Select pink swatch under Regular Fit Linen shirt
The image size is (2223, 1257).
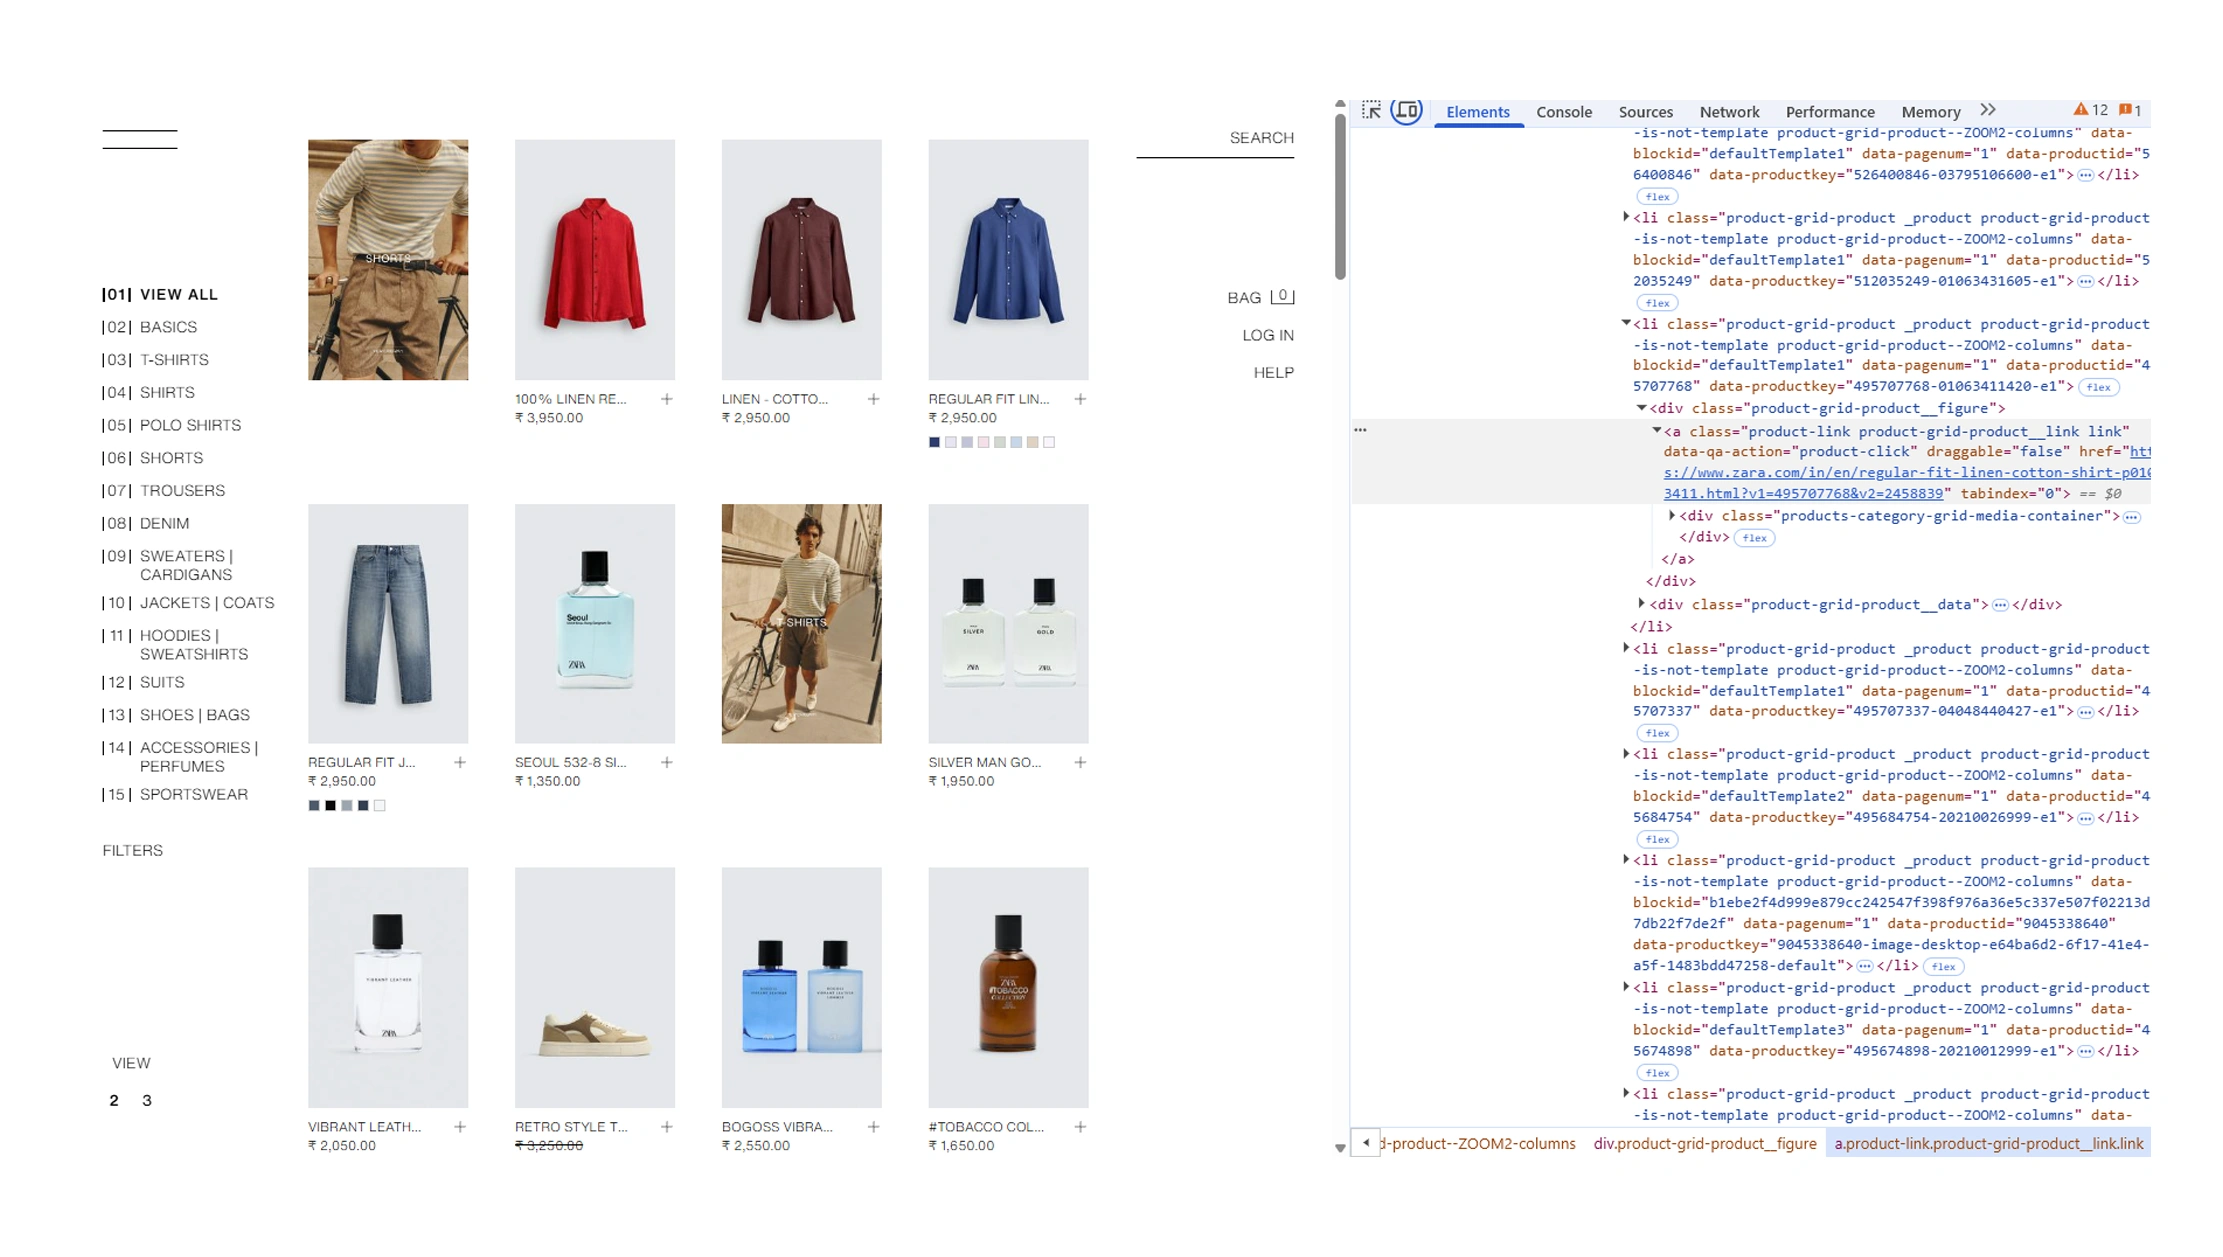pos(984,442)
